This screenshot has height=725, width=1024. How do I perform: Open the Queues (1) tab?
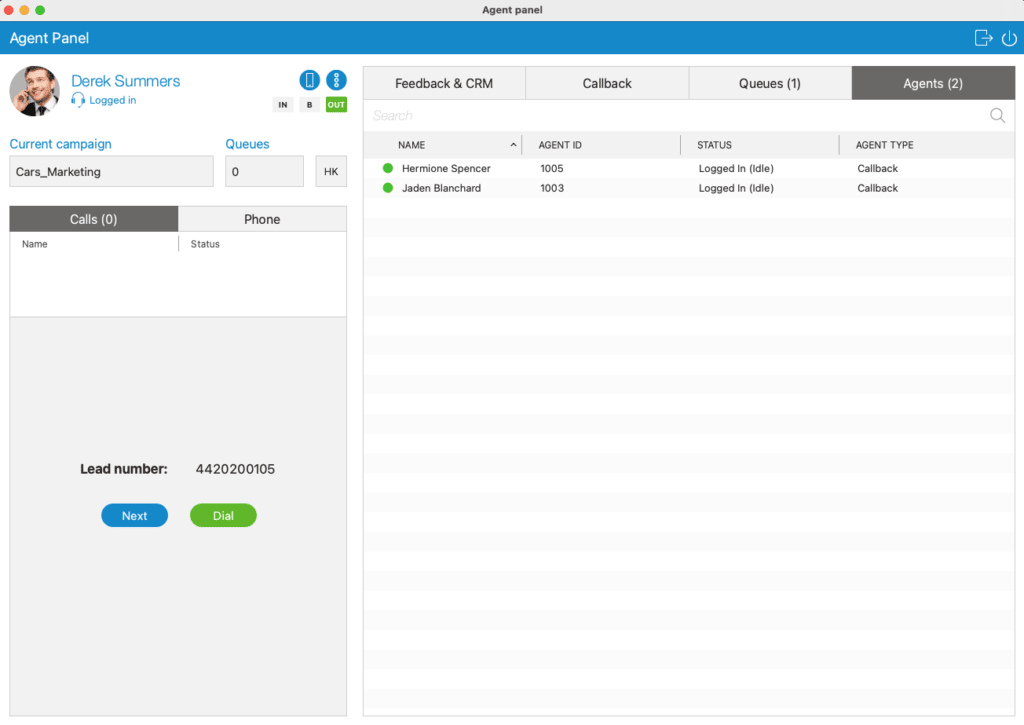[770, 84]
